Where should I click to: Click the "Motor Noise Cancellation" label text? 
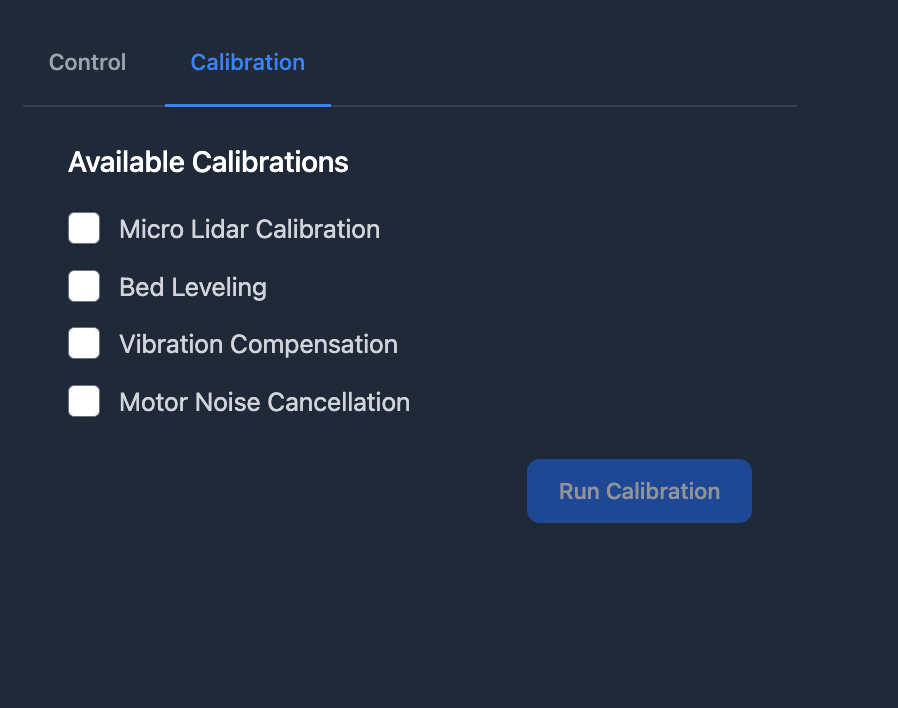click(x=264, y=402)
